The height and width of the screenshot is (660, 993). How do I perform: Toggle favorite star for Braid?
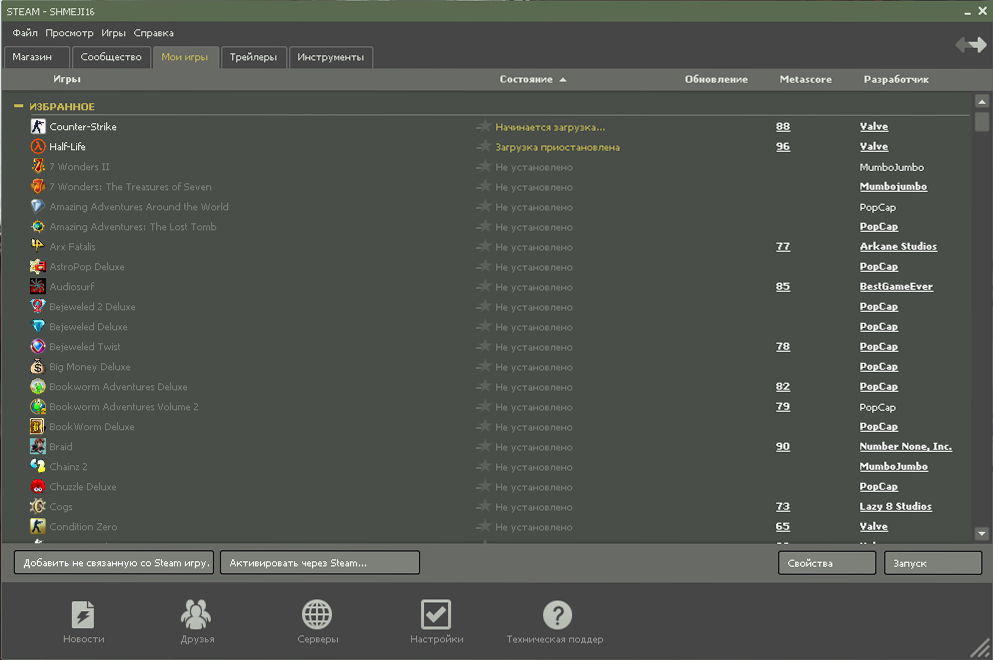484,447
